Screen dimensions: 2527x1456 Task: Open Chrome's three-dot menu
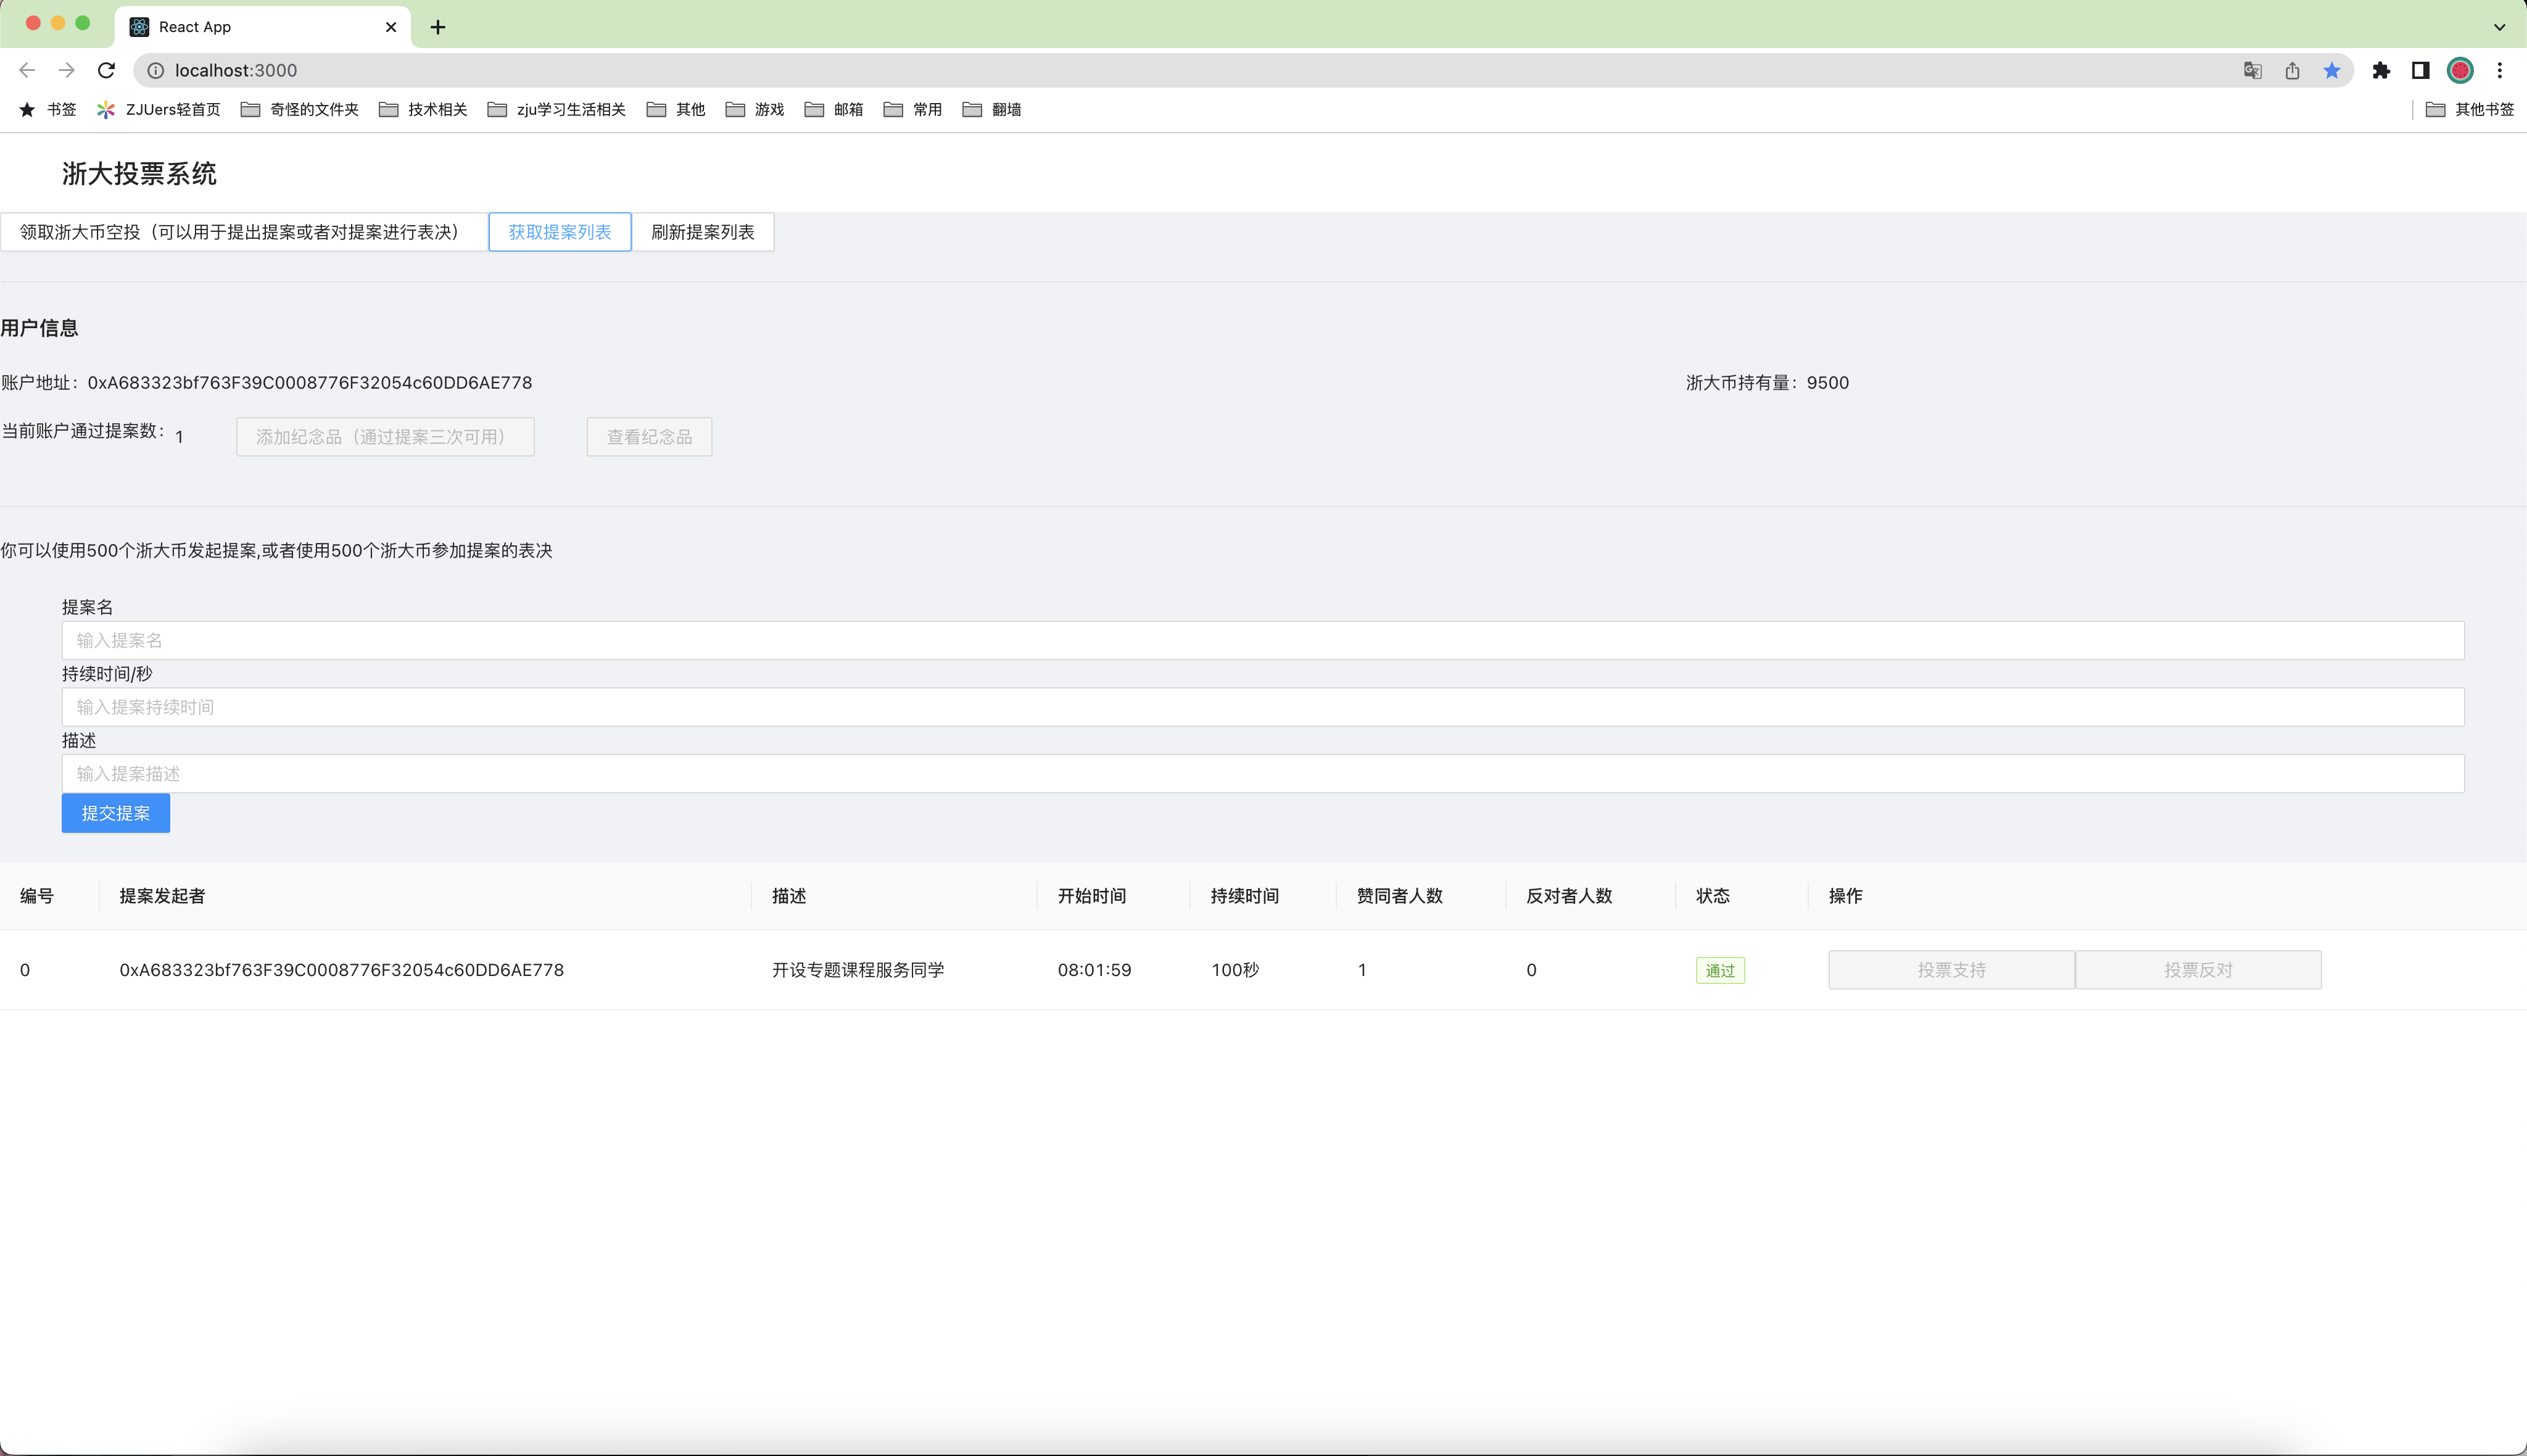tap(2499, 70)
